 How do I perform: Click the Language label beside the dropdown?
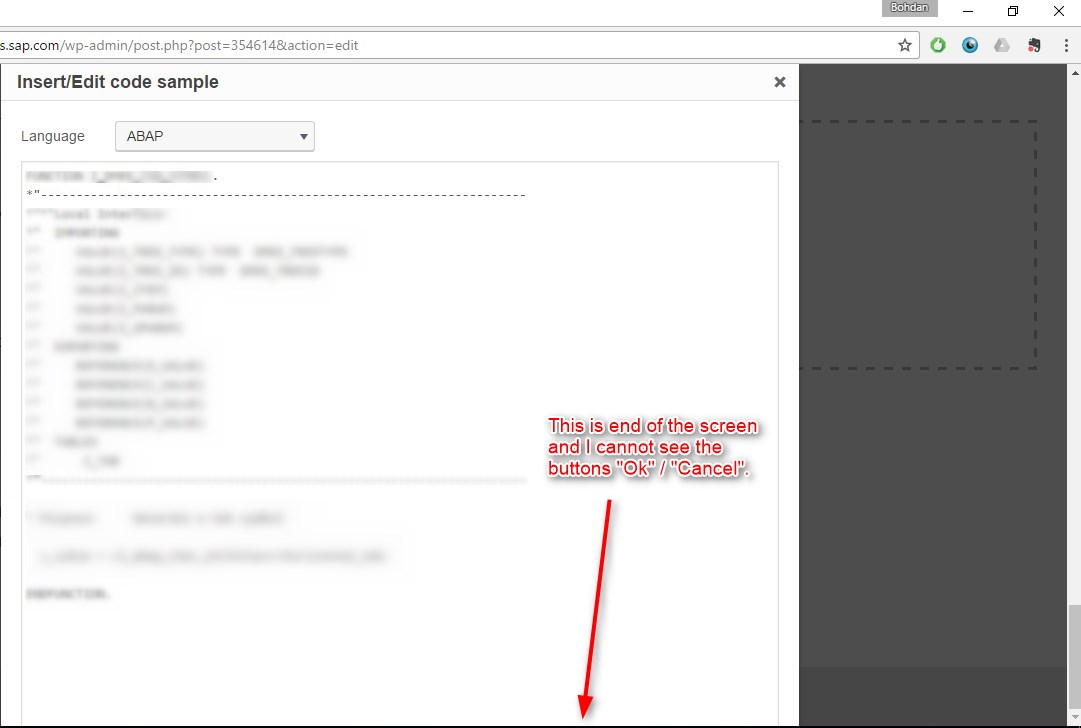pyautogui.click(x=53, y=136)
